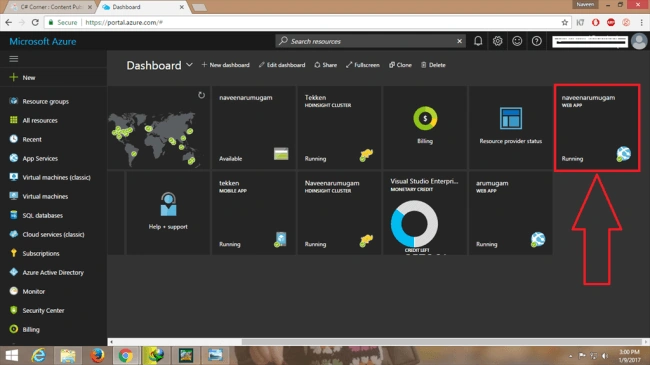This screenshot has width=650, height=365.
Task: Click New in the sidebar
Action: pyautogui.click(x=53, y=78)
